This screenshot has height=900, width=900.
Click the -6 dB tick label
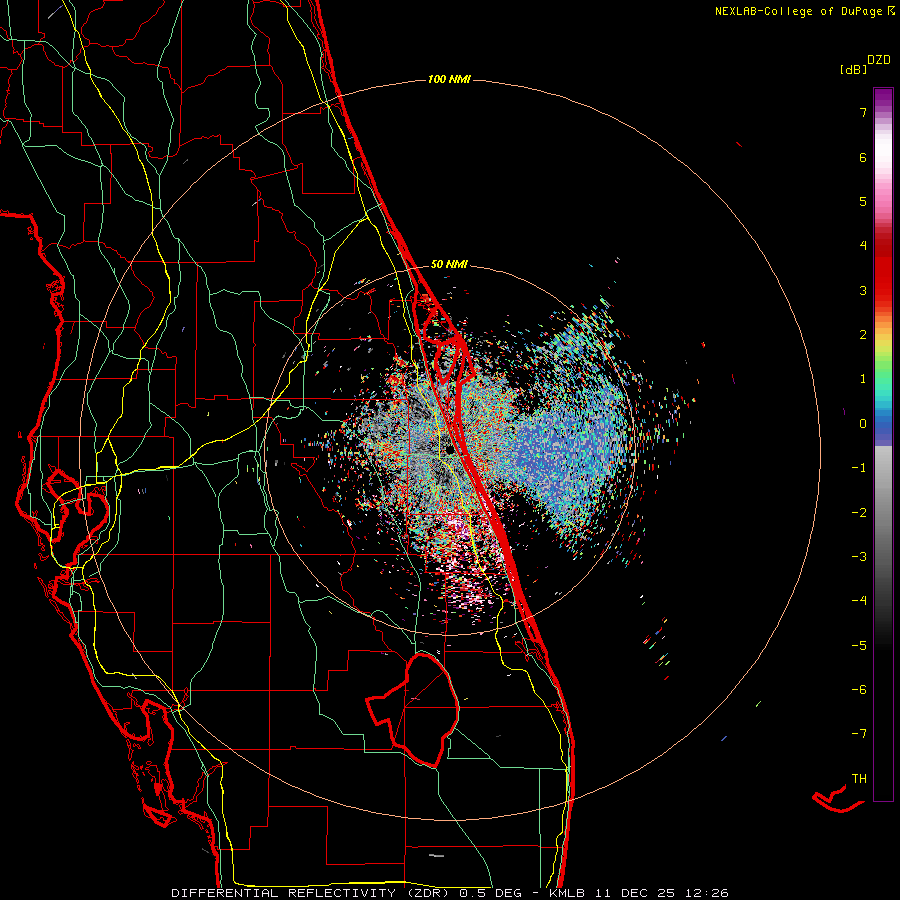click(859, 690)
